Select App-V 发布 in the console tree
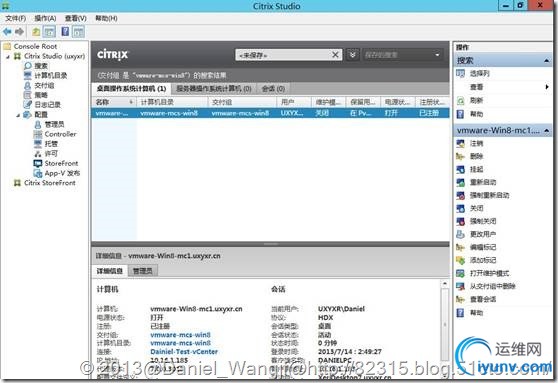The height and width of the screenshot is (383, 558). click(x=62, y=173)
